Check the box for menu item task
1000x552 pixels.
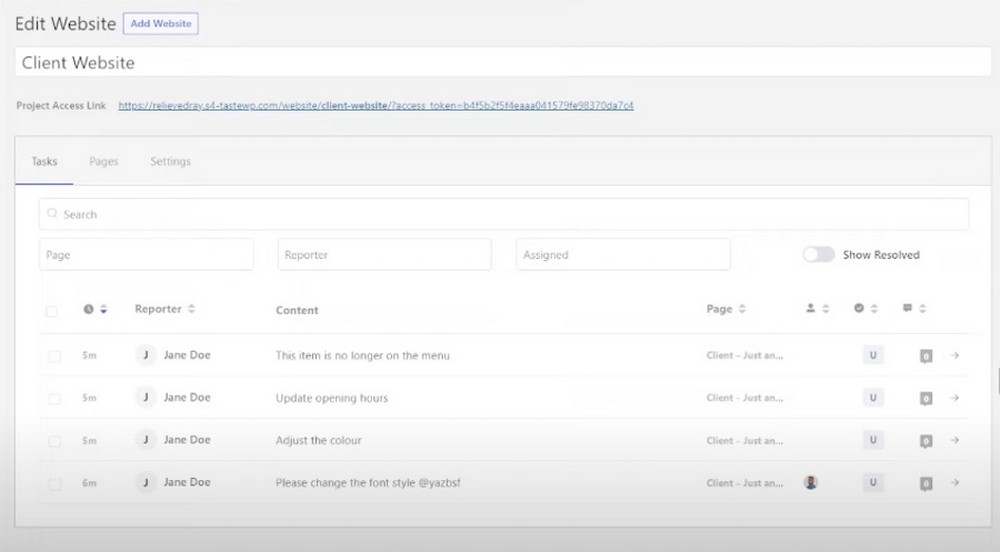pos(55,356)
